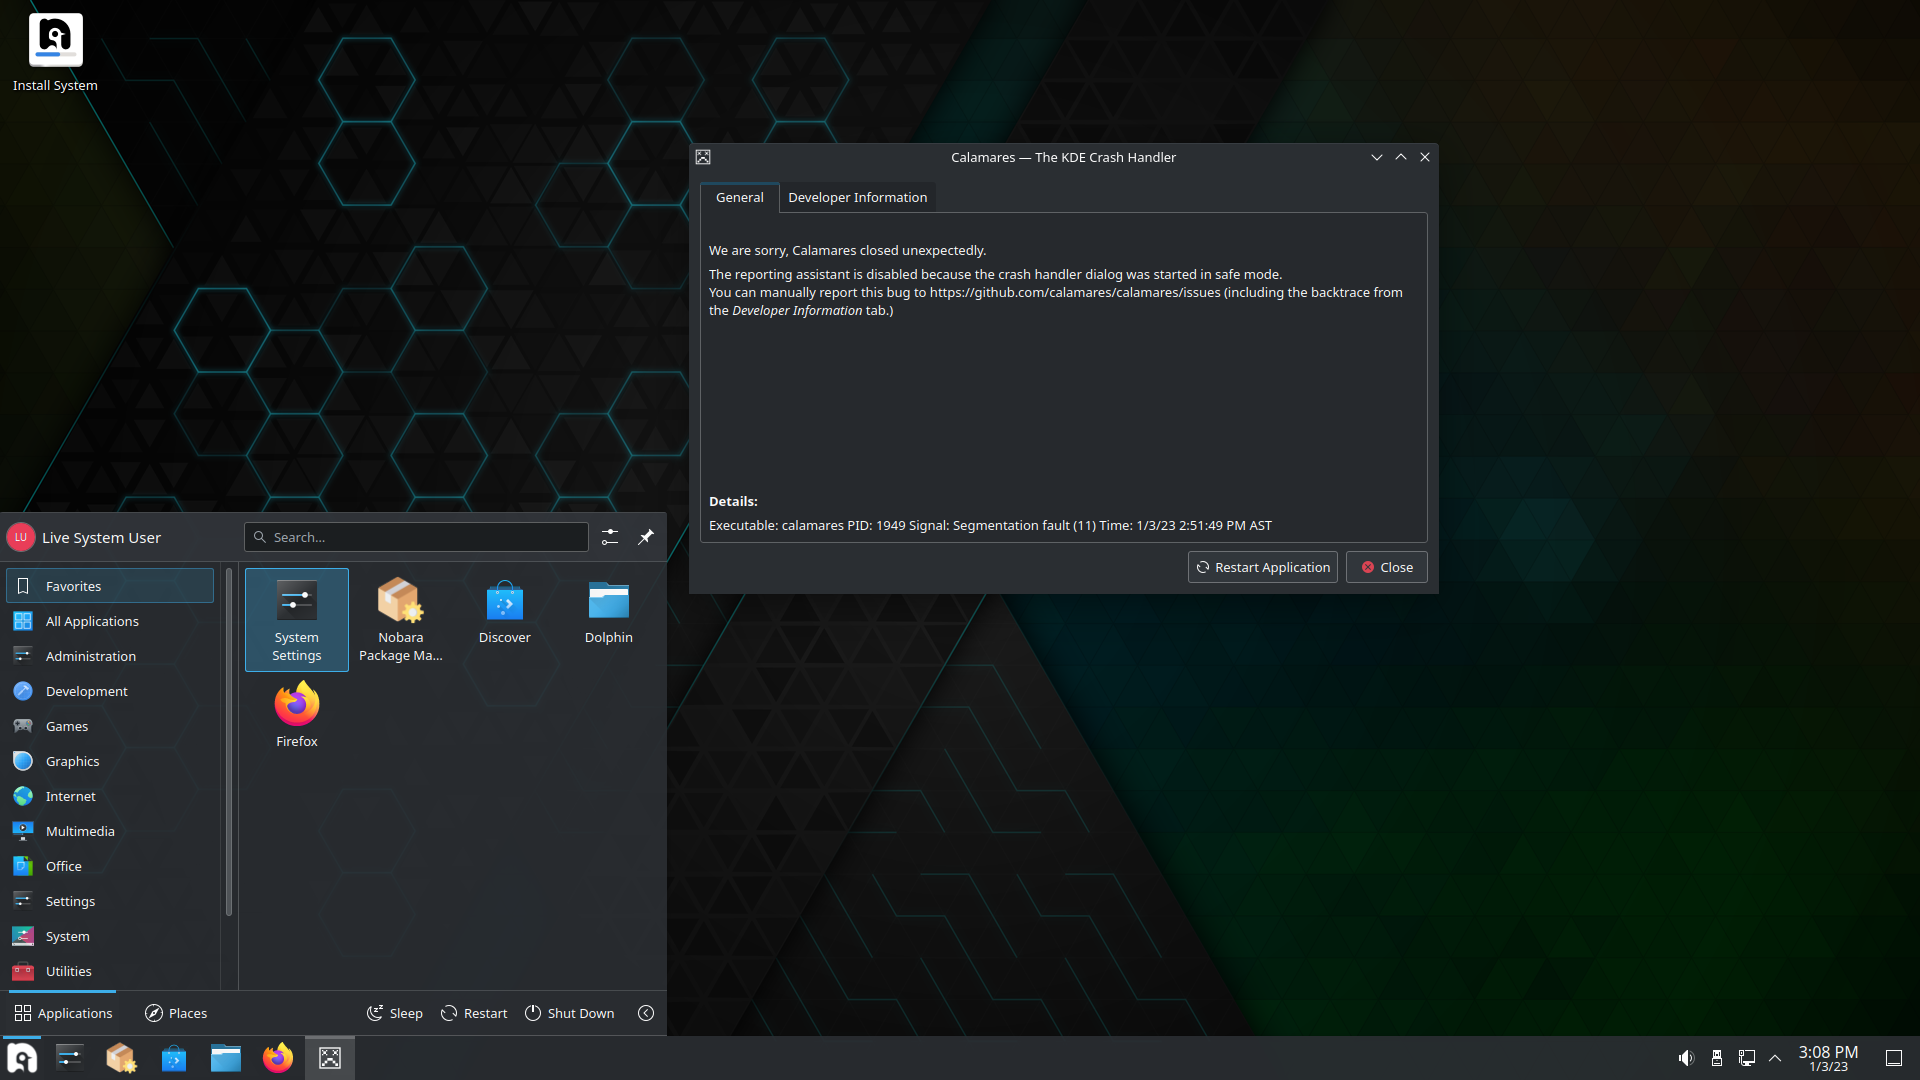Open Dolphin folder icon in the taskbar
The image size is (1920, 1080).
[x=226, y=1058]
